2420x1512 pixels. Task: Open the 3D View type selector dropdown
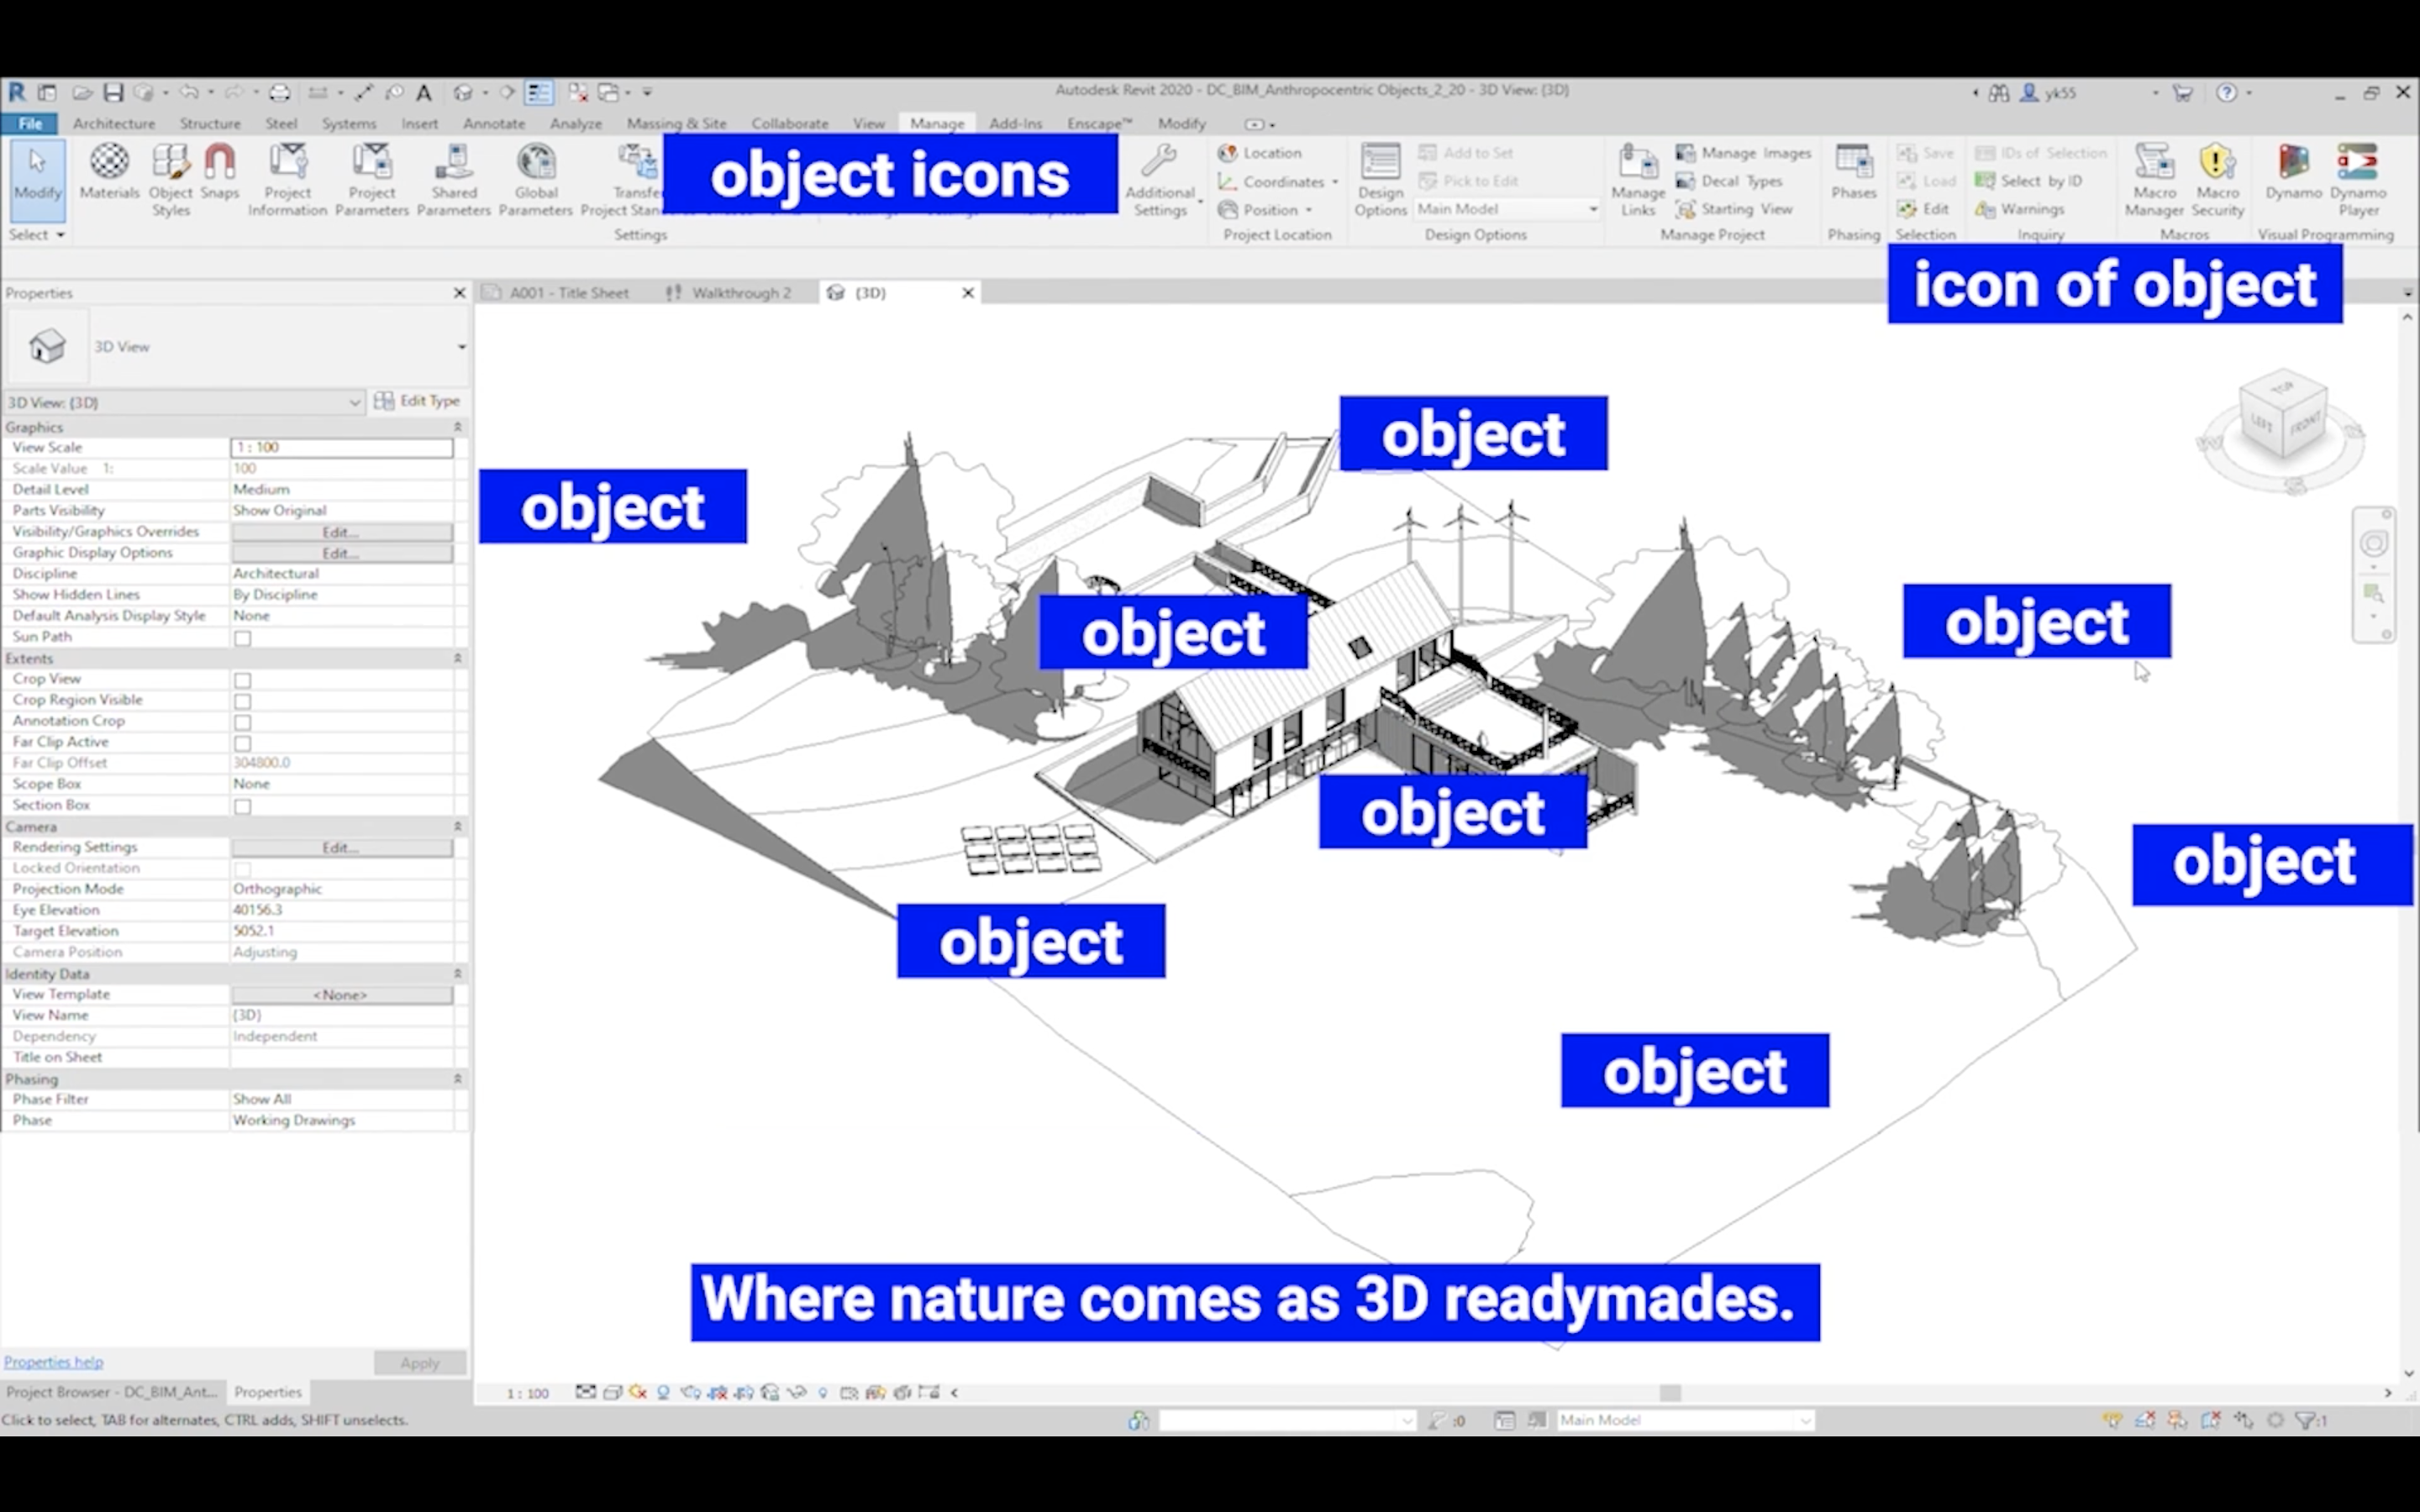click(x=461, y=347)
